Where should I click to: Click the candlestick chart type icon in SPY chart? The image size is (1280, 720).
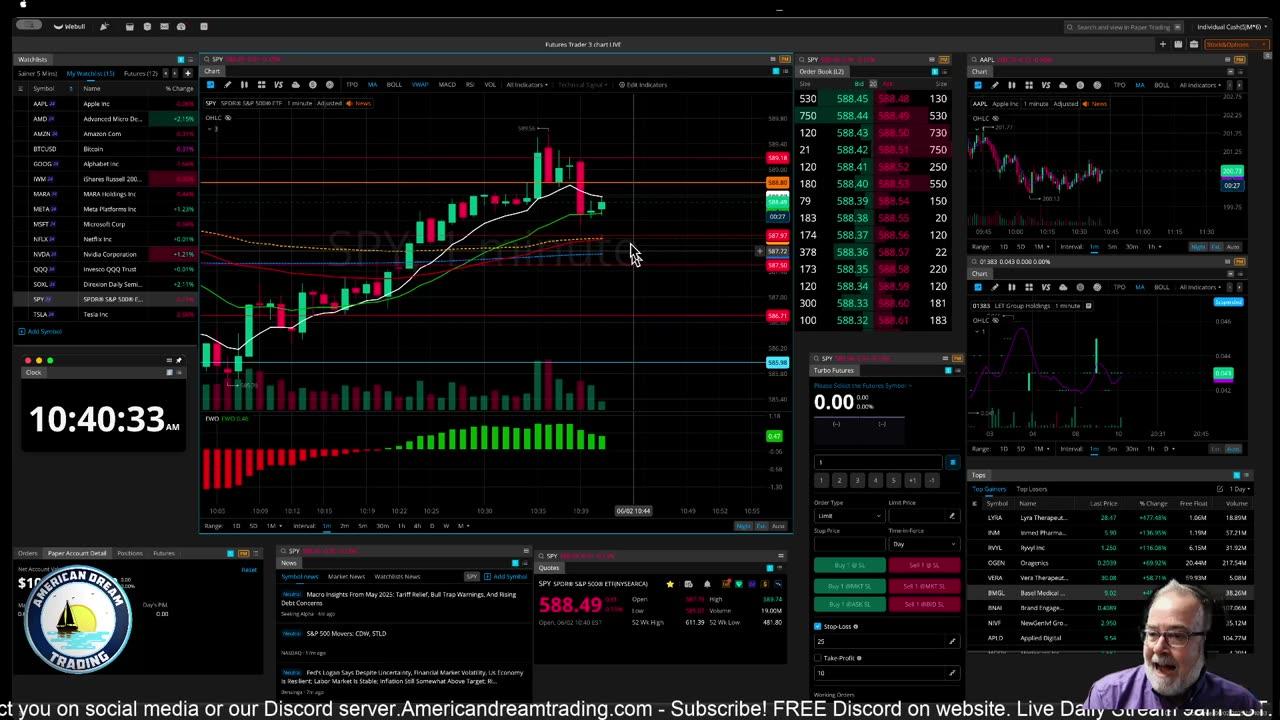click(244, 85)
